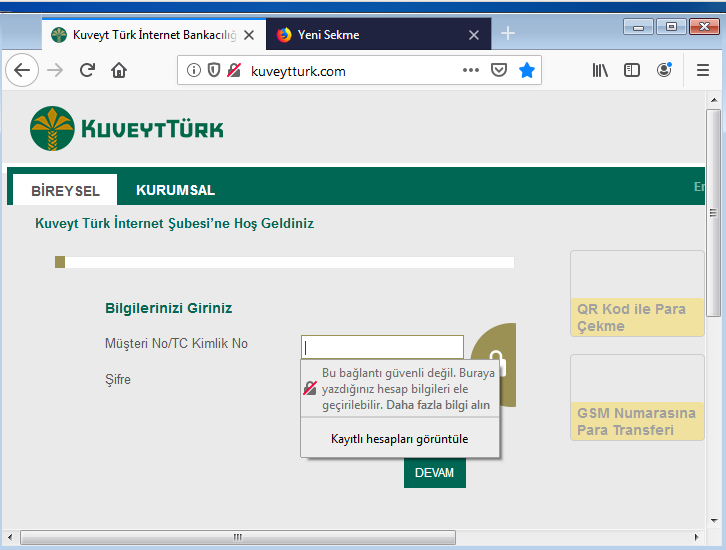Click the login progress bar indicator
Image resolution: width=726 pixels, height=550 pixels.
coord(60,262)
